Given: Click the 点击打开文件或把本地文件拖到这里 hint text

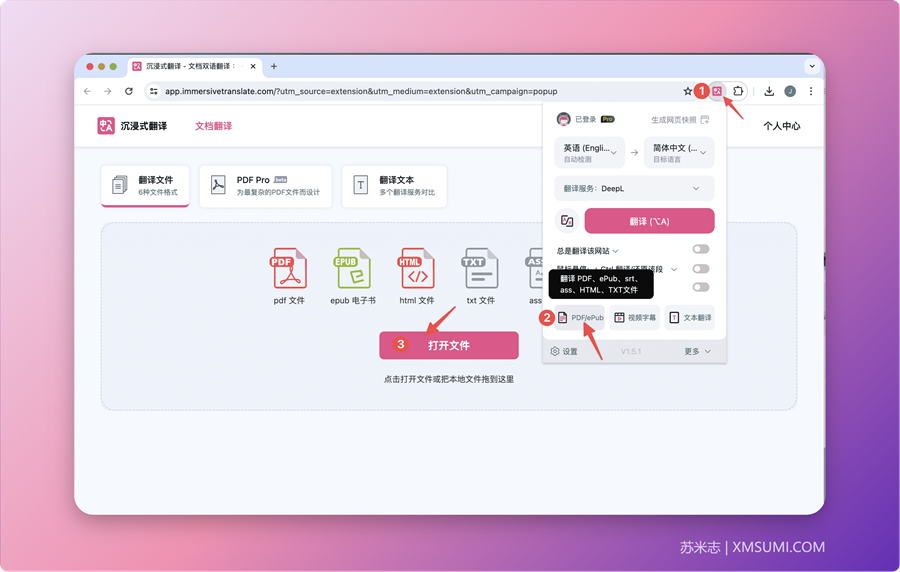Looking at the screenshot, I should point(449,379).
